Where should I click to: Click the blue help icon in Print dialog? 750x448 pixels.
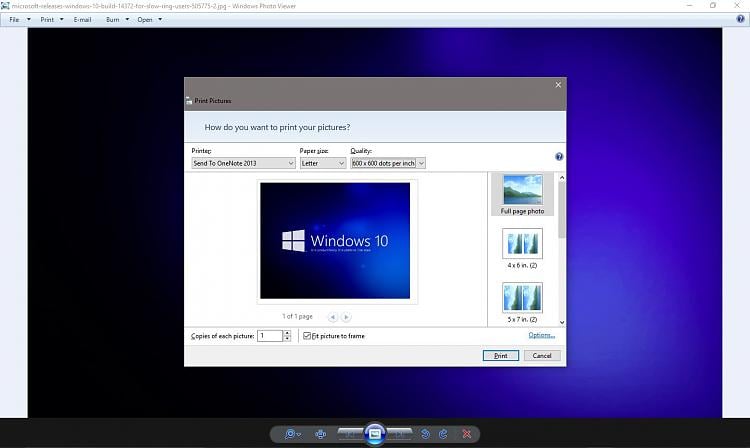[x=559, y=156]
